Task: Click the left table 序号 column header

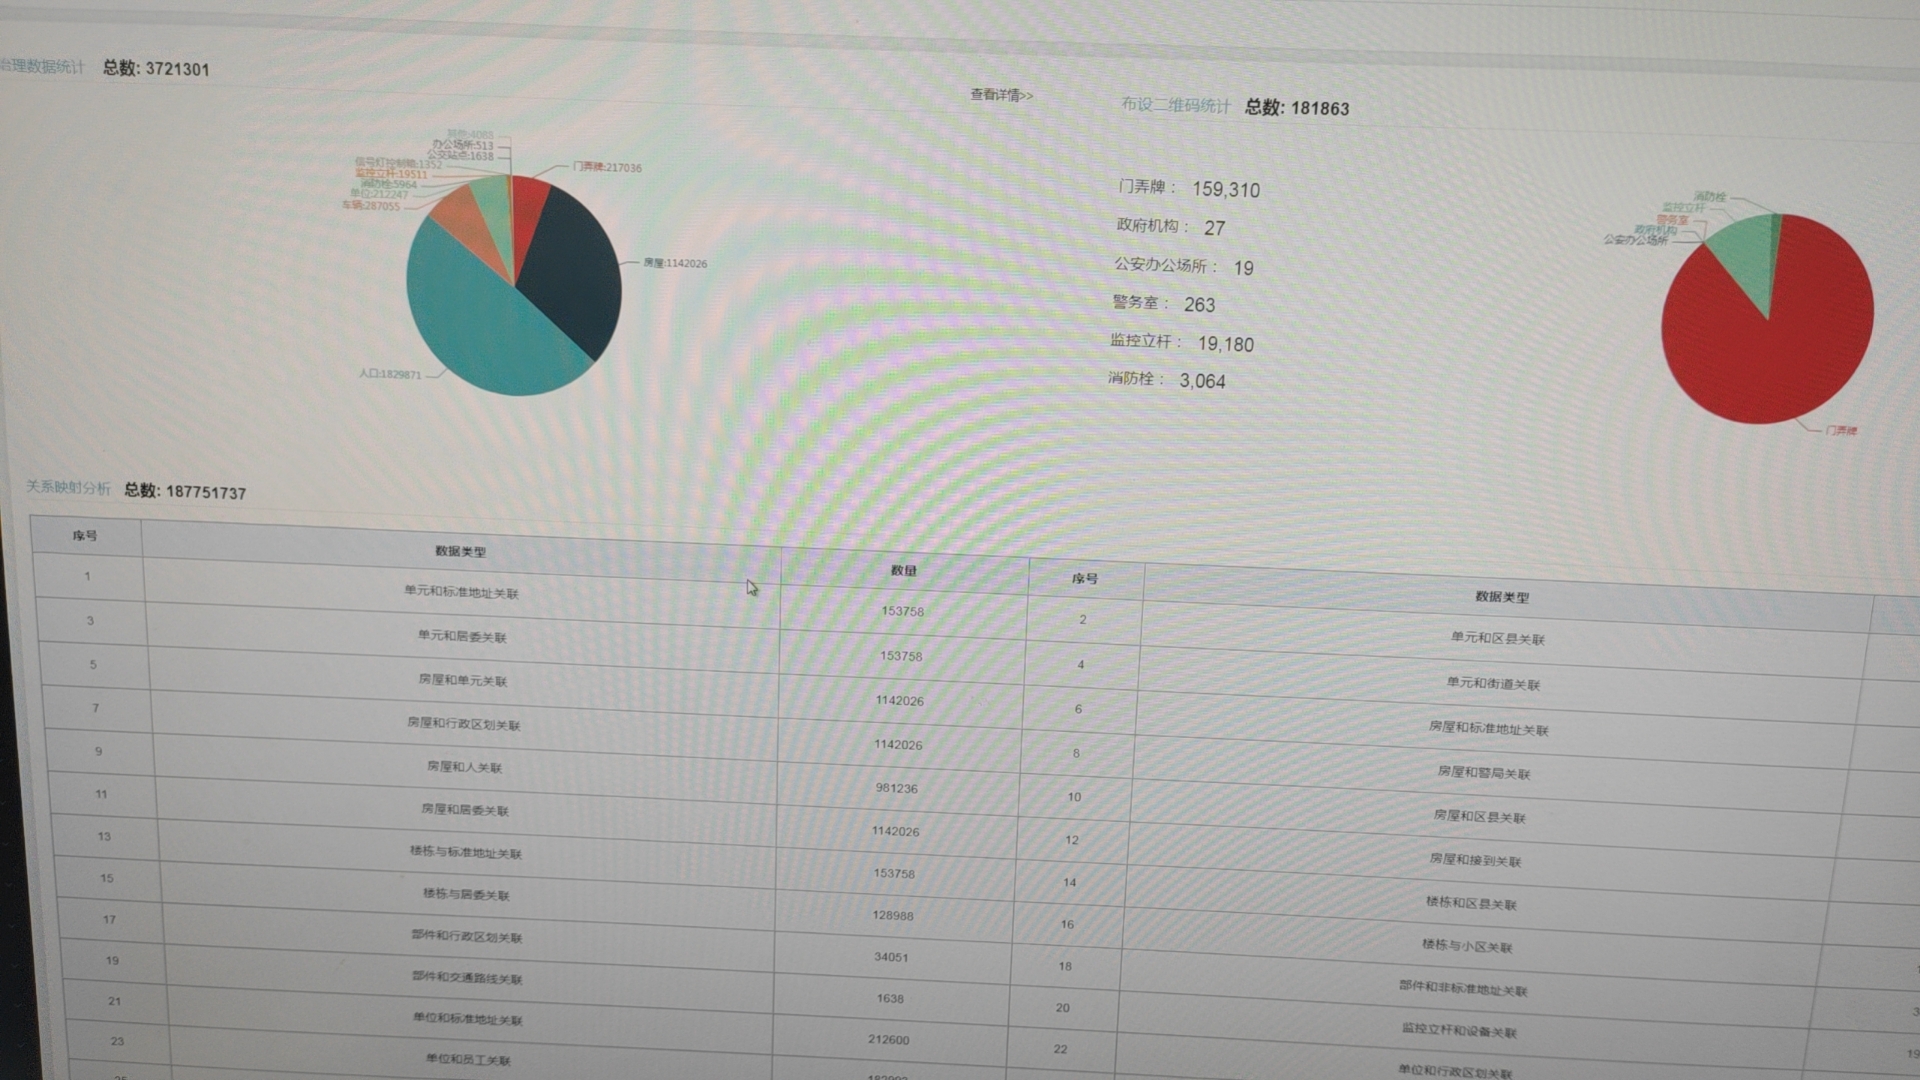Action: point(85,536)
